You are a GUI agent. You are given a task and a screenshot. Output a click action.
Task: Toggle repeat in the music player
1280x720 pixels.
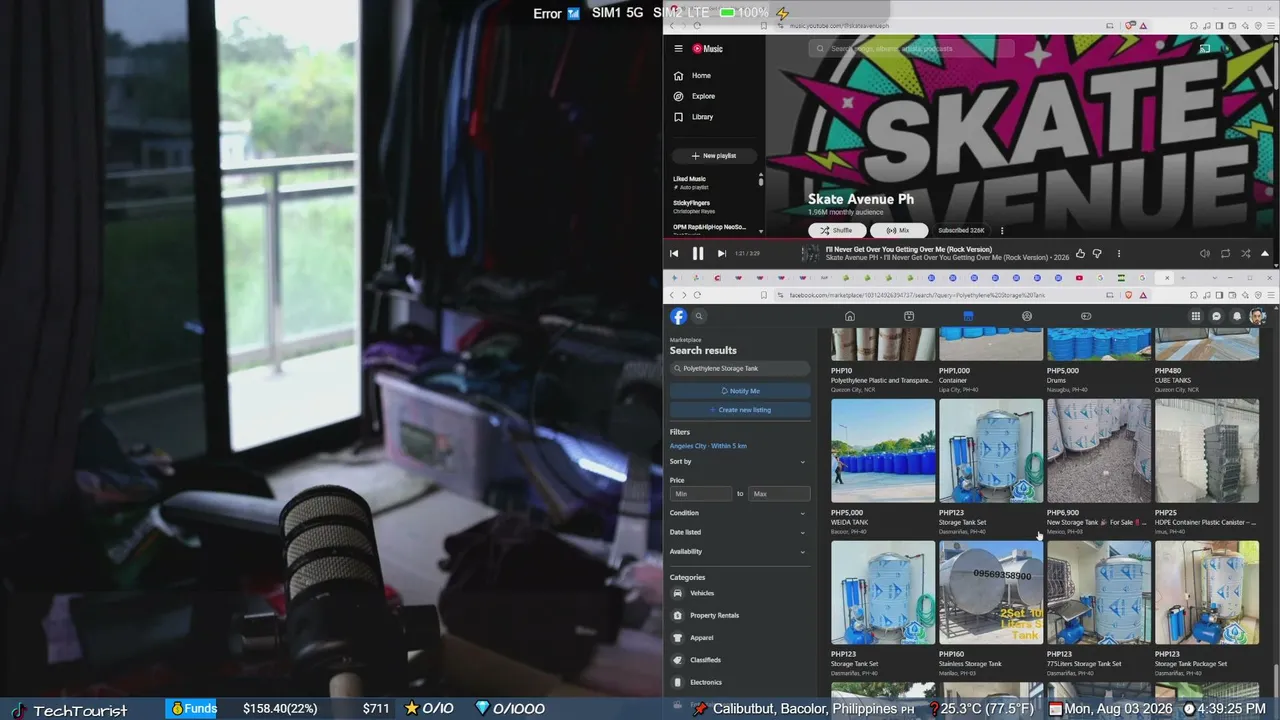point(1225,254)
